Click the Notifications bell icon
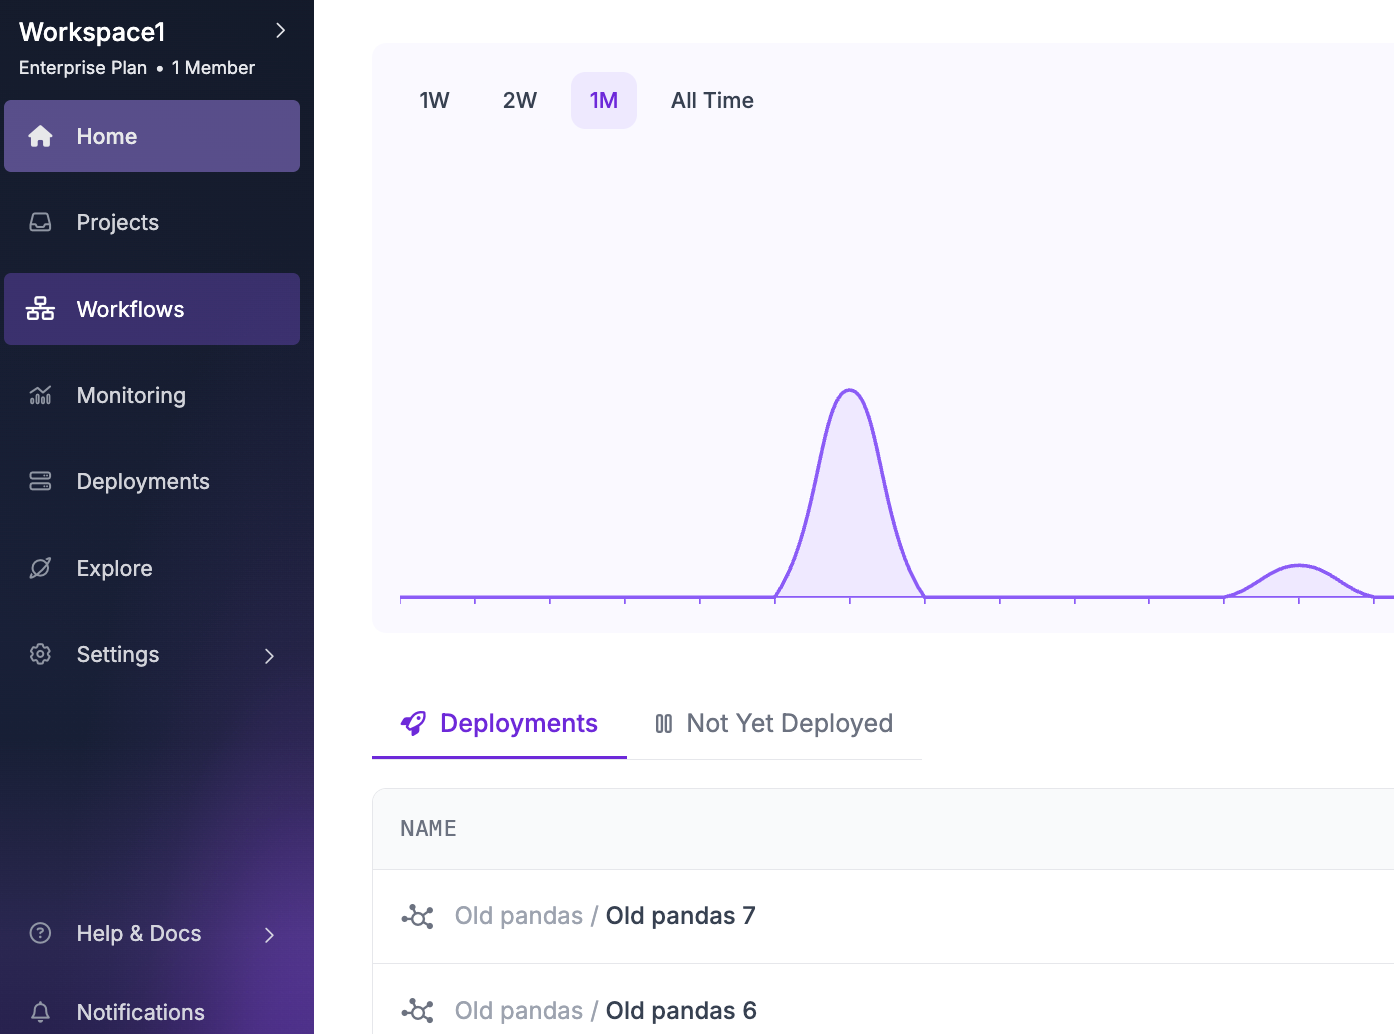Viewport: 1394px width, 1034px height. pyautogui.click(x=40, y=1012)
